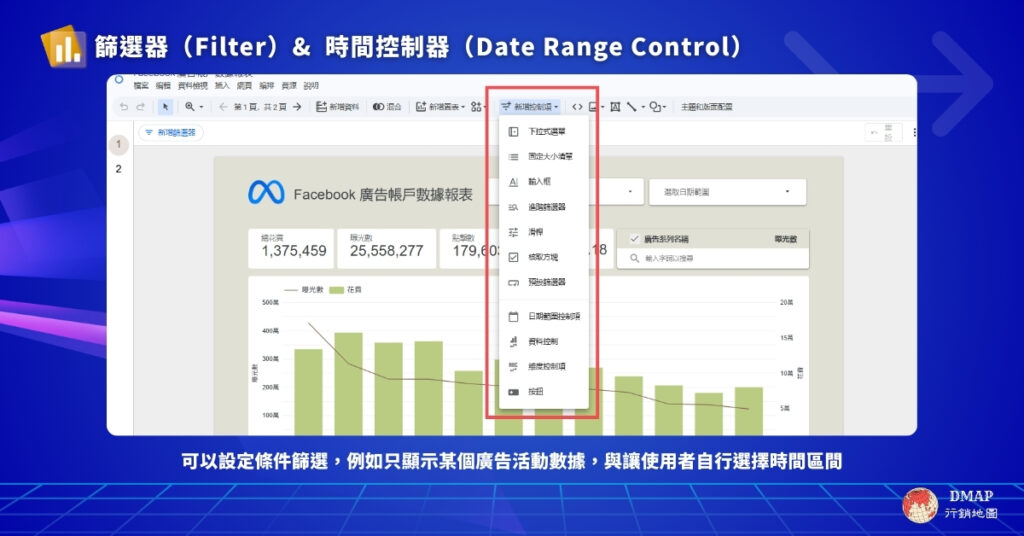Open 主題和版面配置 theme and layout
This screenshot has height=536, width=1024.
click(x=706, y=106)
